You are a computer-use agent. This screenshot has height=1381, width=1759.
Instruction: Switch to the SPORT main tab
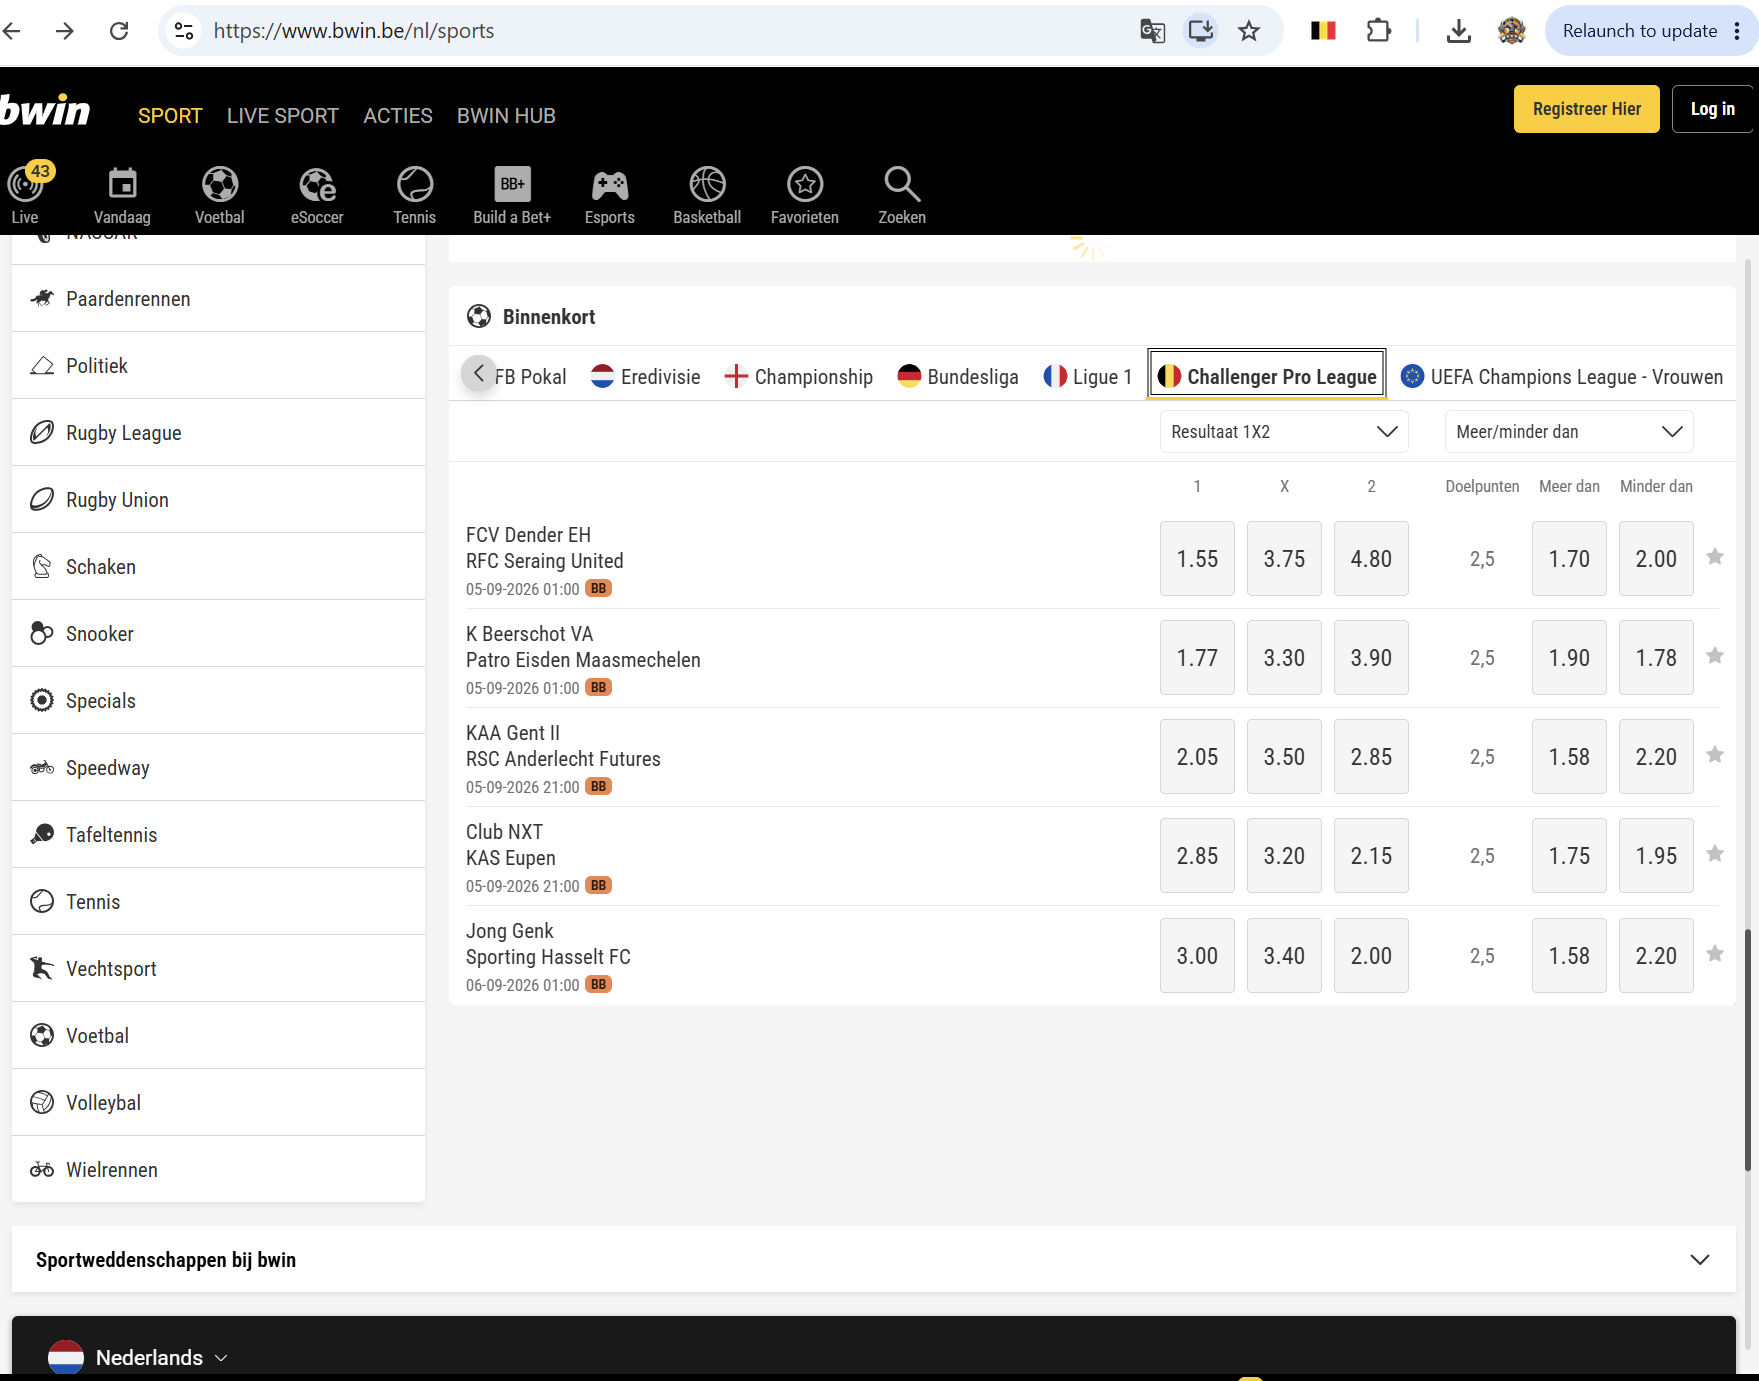170,116
